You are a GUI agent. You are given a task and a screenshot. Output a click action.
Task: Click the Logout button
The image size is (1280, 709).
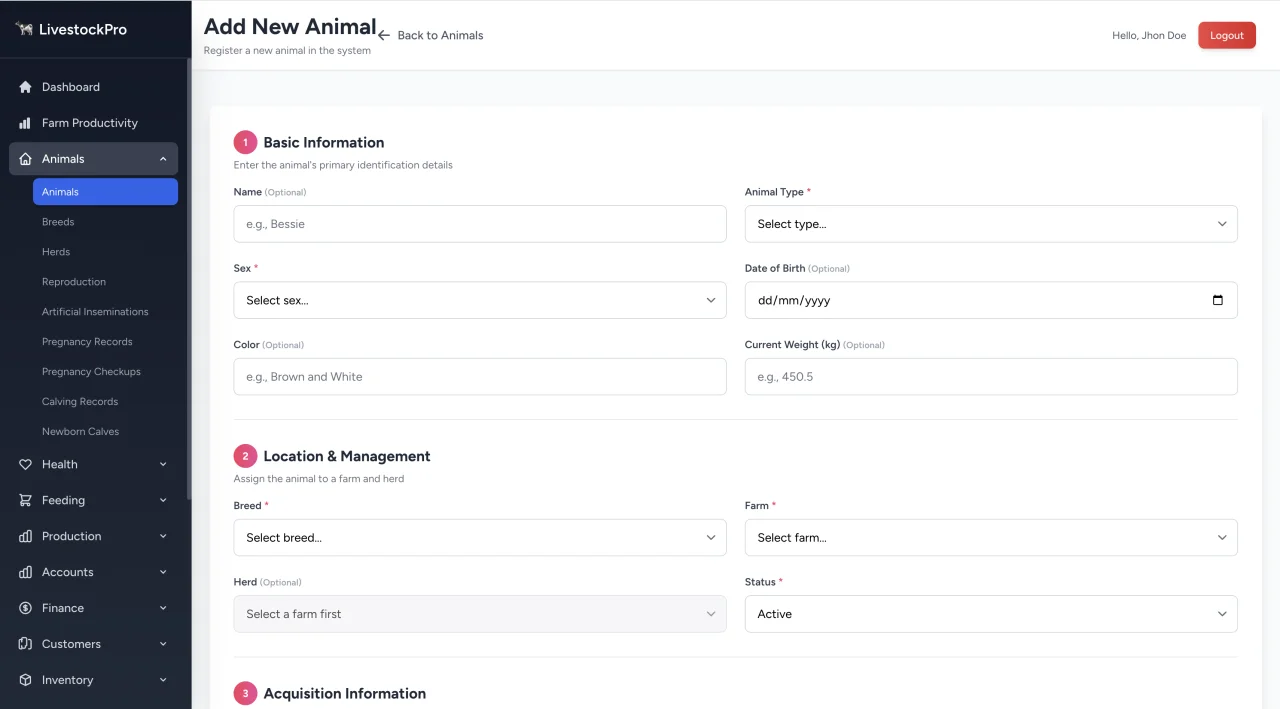(1227, 35)
